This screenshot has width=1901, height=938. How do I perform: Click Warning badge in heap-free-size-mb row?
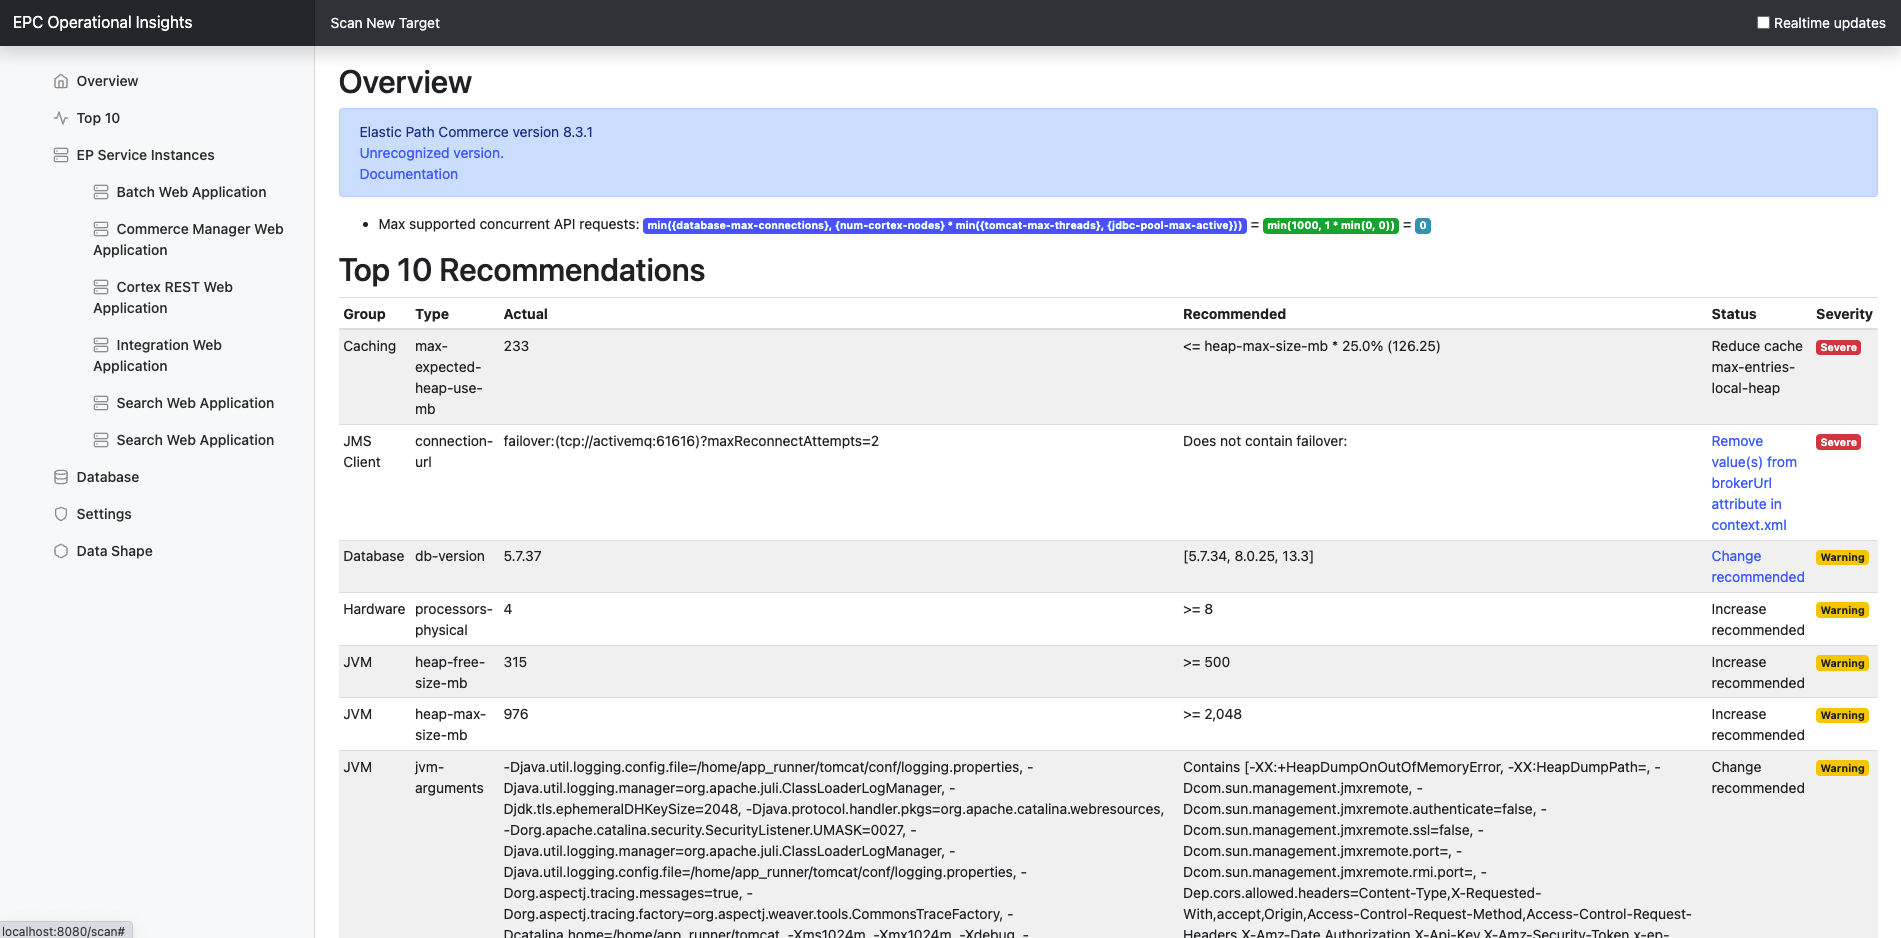(1842, 664)
